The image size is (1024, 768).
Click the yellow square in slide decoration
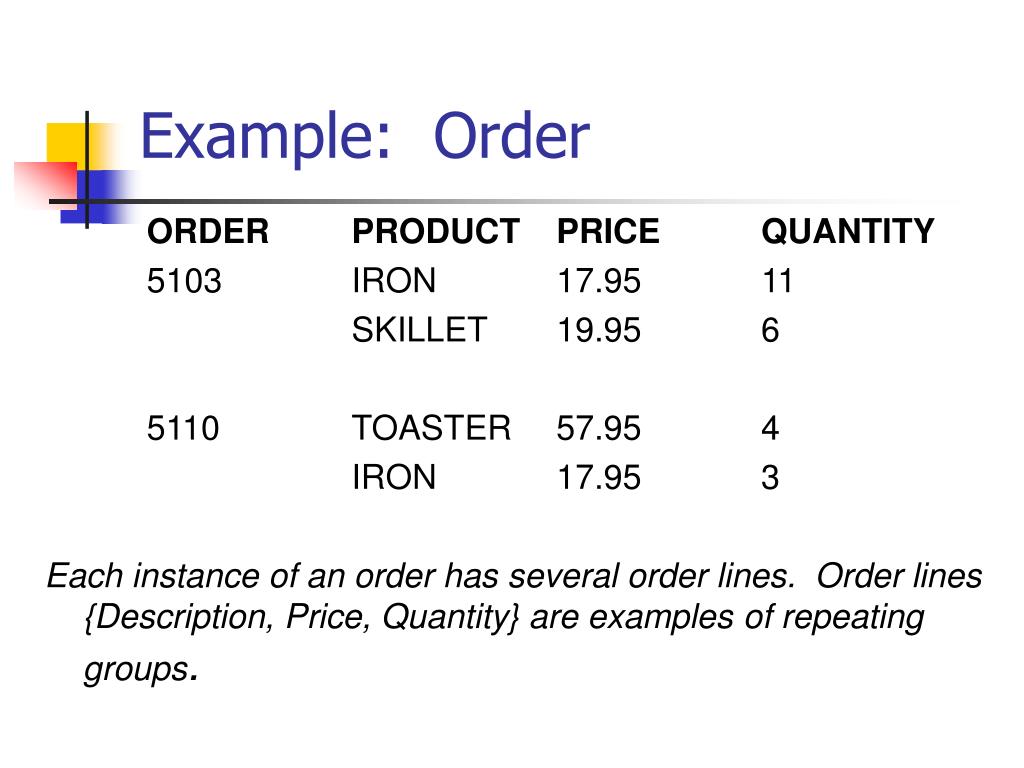[67, 145]
